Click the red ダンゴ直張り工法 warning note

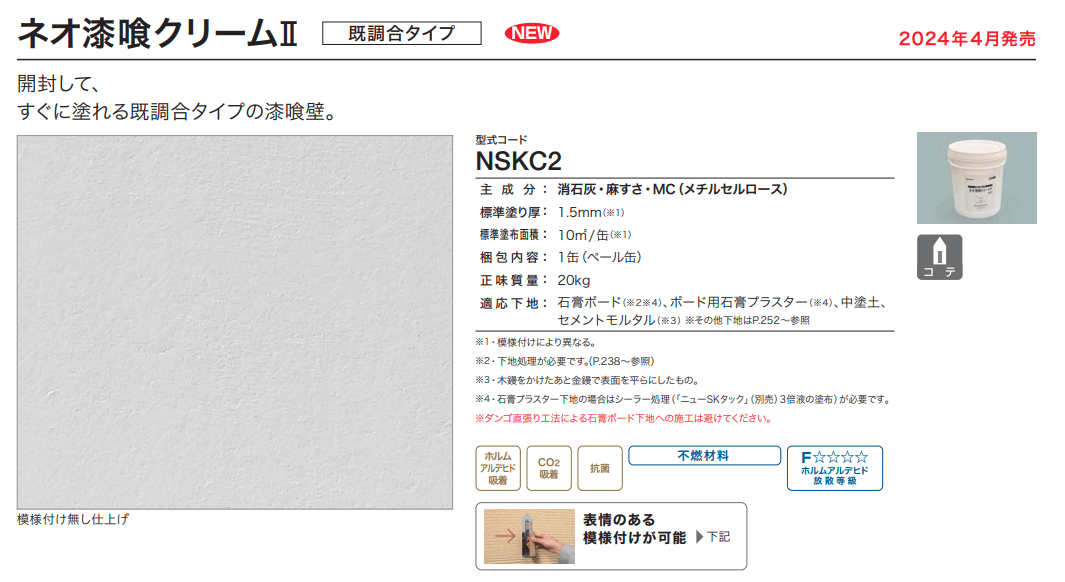624,418
